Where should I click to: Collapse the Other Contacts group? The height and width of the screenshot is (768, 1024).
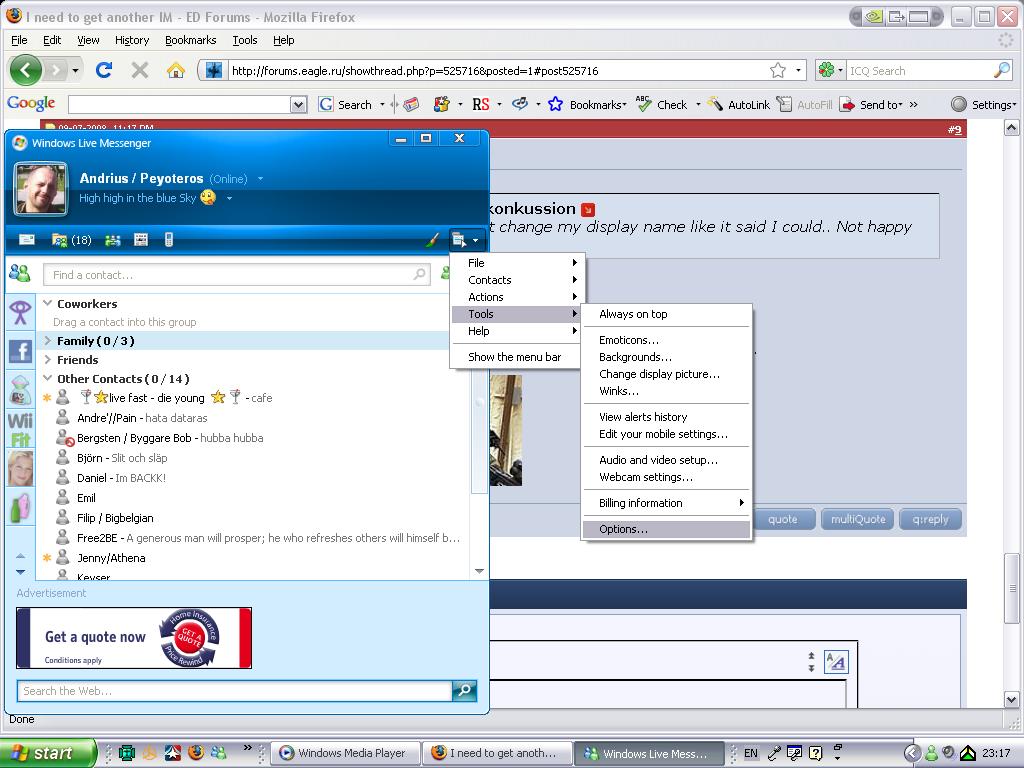point(48,378)
